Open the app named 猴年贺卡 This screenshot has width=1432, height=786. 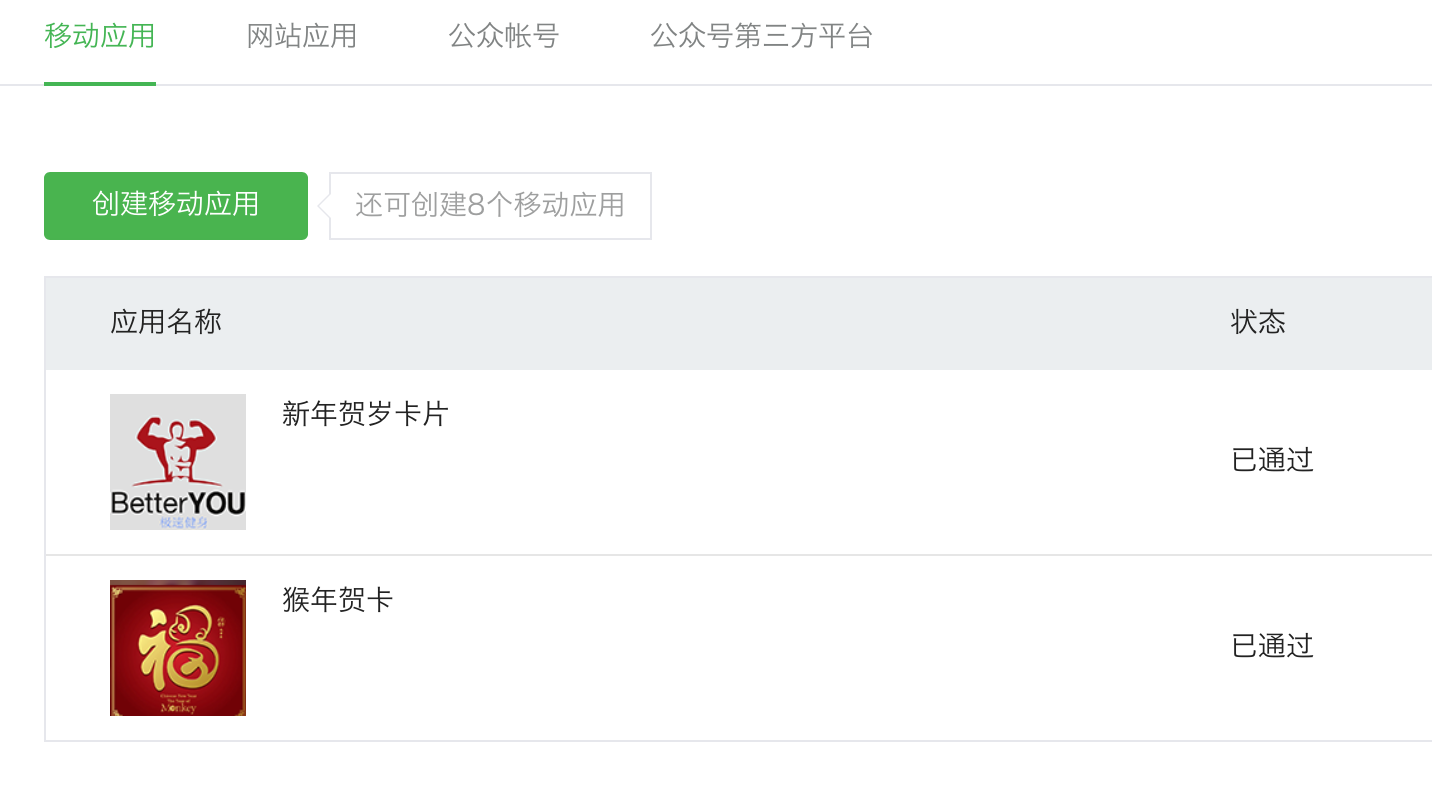pyautogui.click(x=338, y=600)
